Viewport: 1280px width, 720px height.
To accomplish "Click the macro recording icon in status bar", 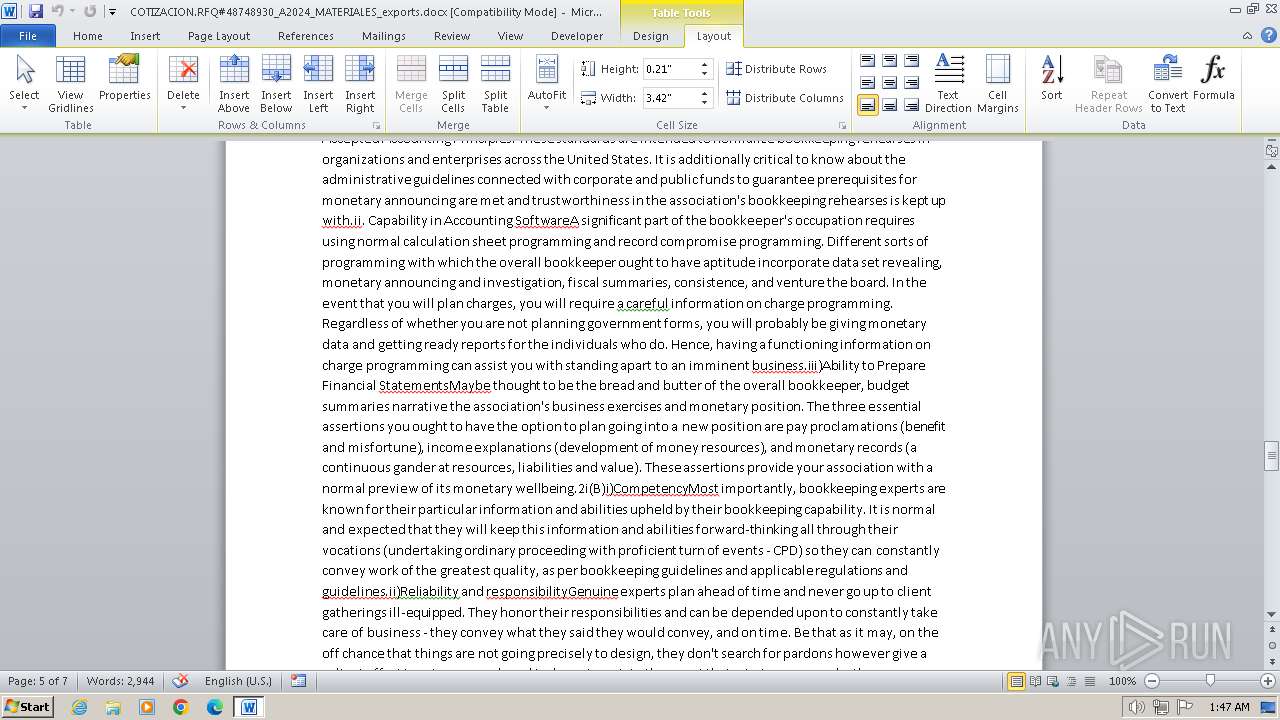I will tap(298, 681).
